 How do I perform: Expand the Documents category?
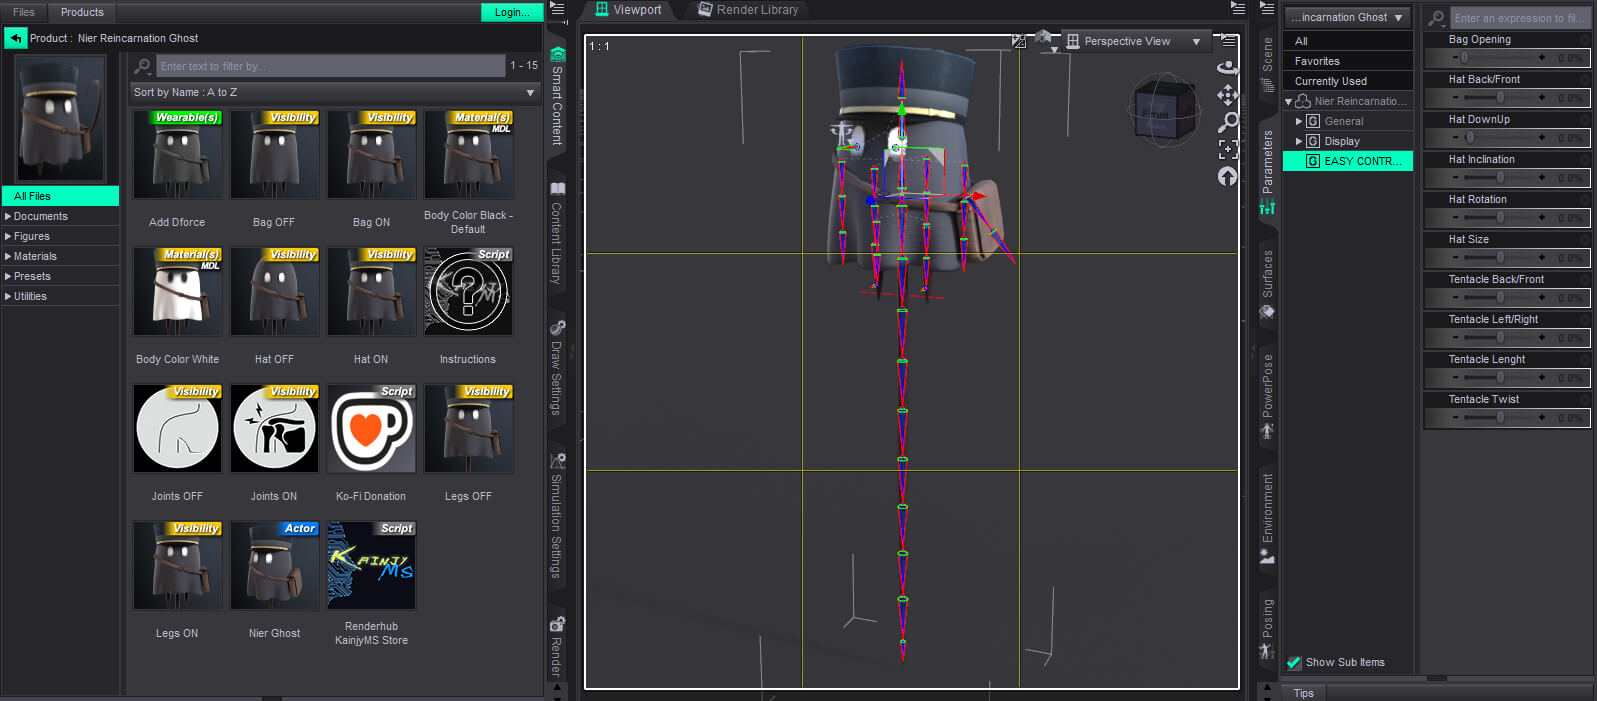click(x=8, y=216)
